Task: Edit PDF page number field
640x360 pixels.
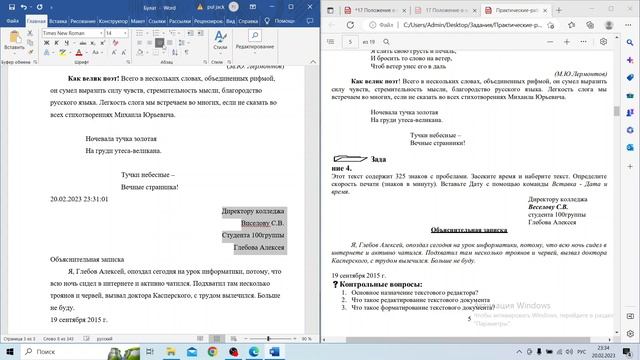Action: pyautogui.click(x=350, y=42)
